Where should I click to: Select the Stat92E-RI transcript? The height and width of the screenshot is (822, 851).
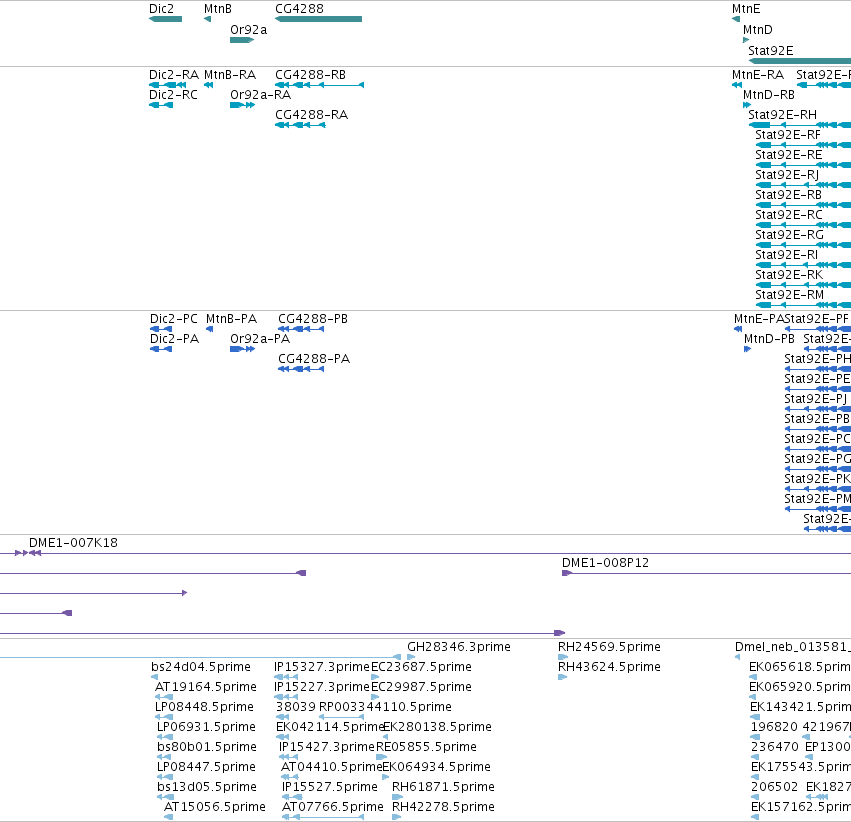803,265
